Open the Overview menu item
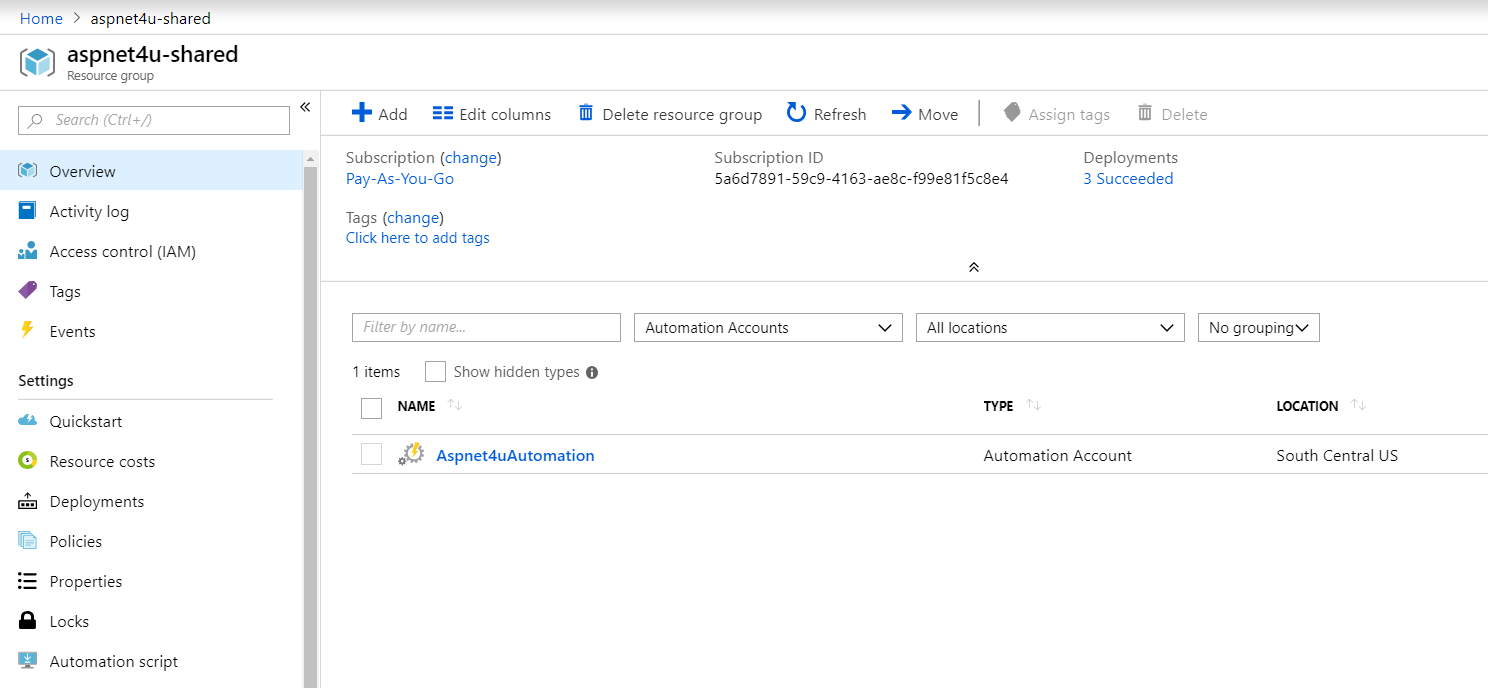The height and width of the screenshot is (688, 1488). (x=151, y=171)
